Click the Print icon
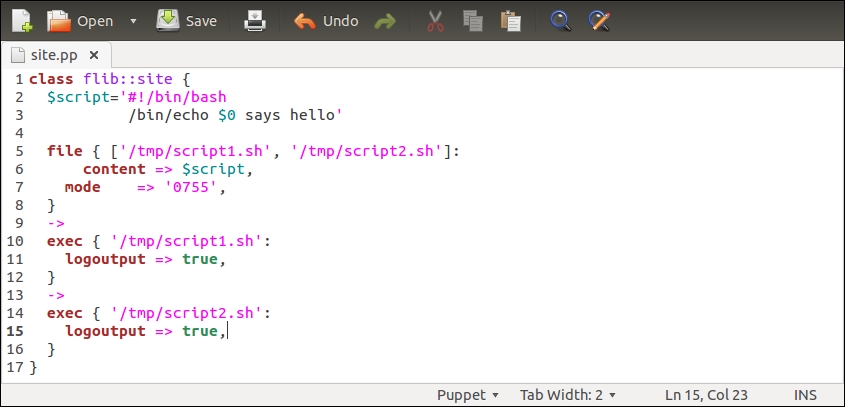845x407 pixels. coord(256,20)
